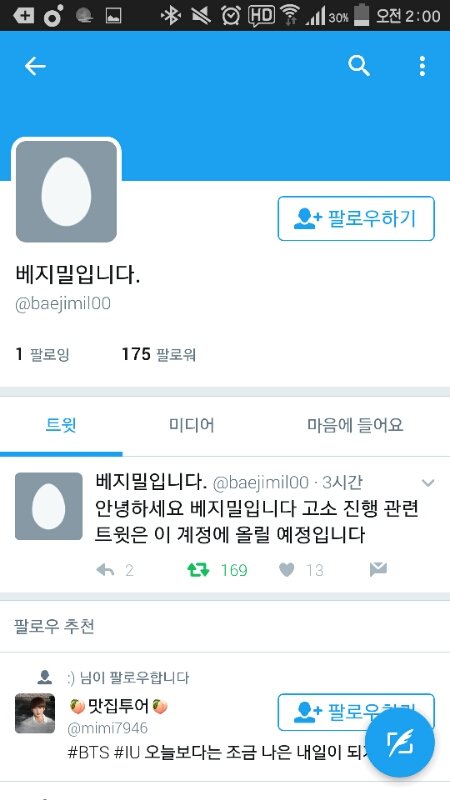
Task: Expand tweet options chevron
Action: 428,483
